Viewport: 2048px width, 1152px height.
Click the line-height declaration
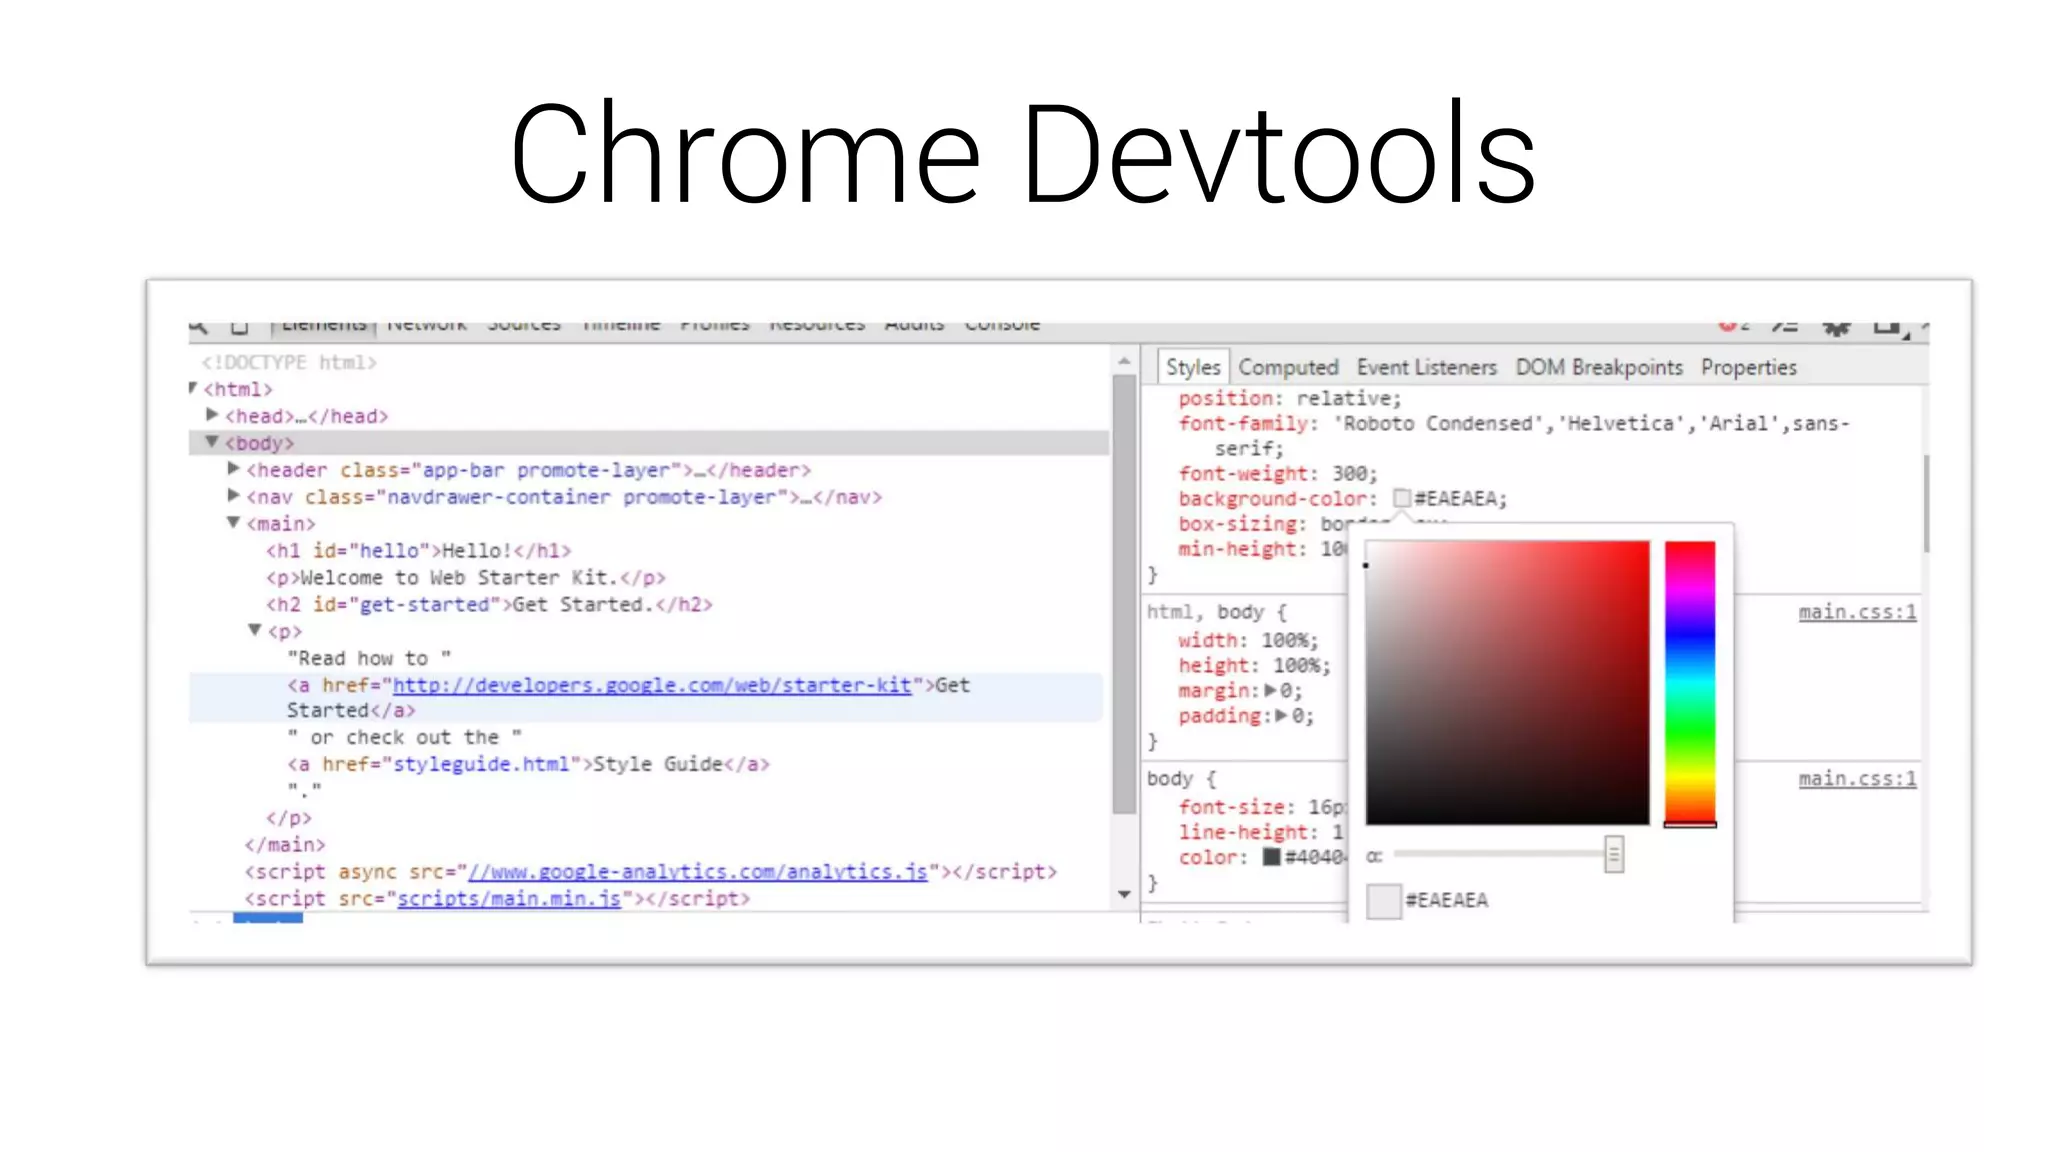(1262, 832)
